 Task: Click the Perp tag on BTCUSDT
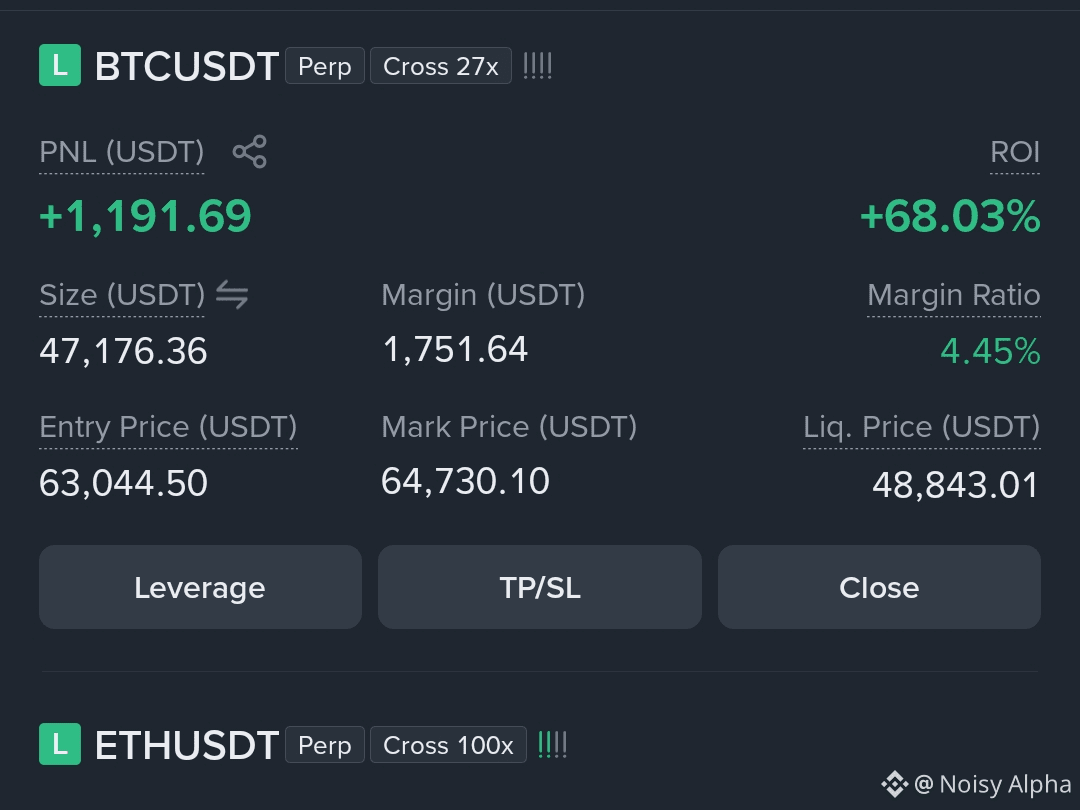(x=325, y=66)
